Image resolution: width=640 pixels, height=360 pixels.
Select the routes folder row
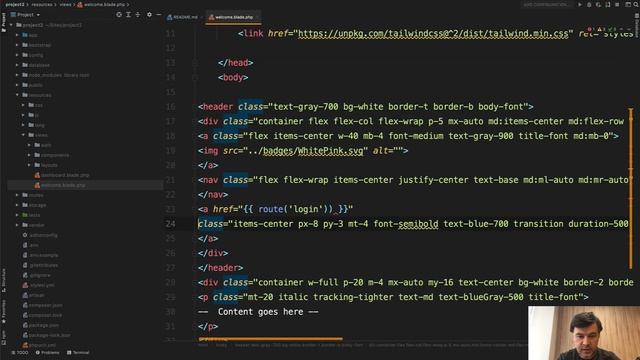85,195
